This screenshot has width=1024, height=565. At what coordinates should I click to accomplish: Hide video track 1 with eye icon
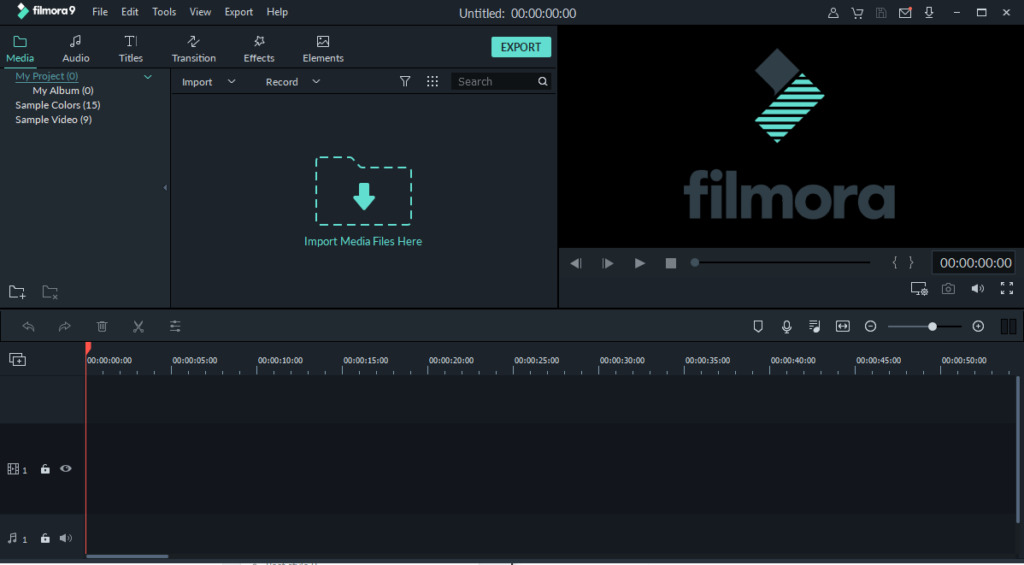pyautogui.click(x=65, y=468)
